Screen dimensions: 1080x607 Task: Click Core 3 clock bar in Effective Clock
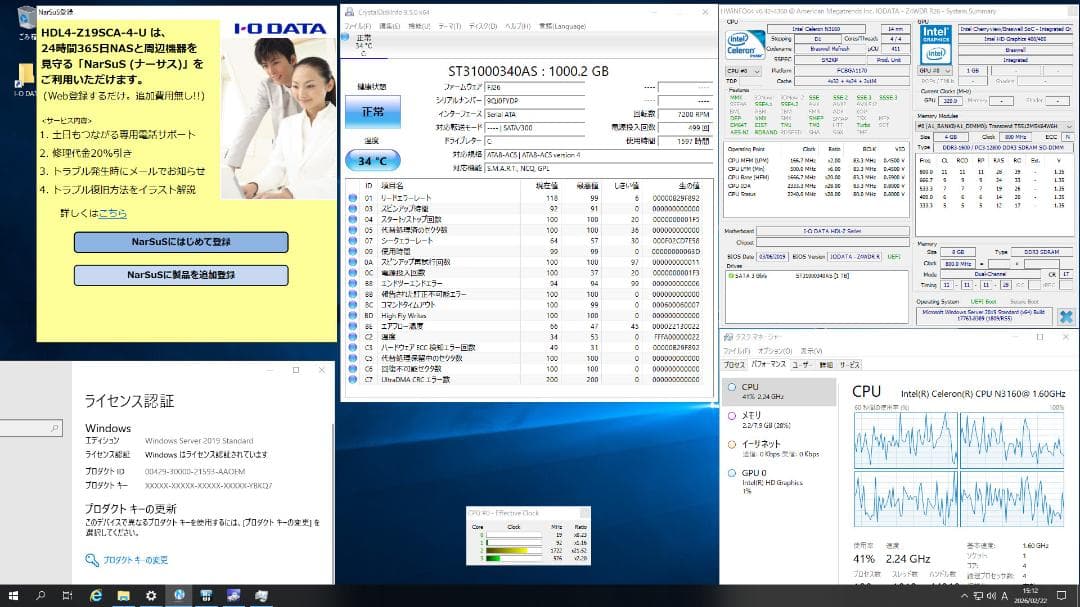513,558
